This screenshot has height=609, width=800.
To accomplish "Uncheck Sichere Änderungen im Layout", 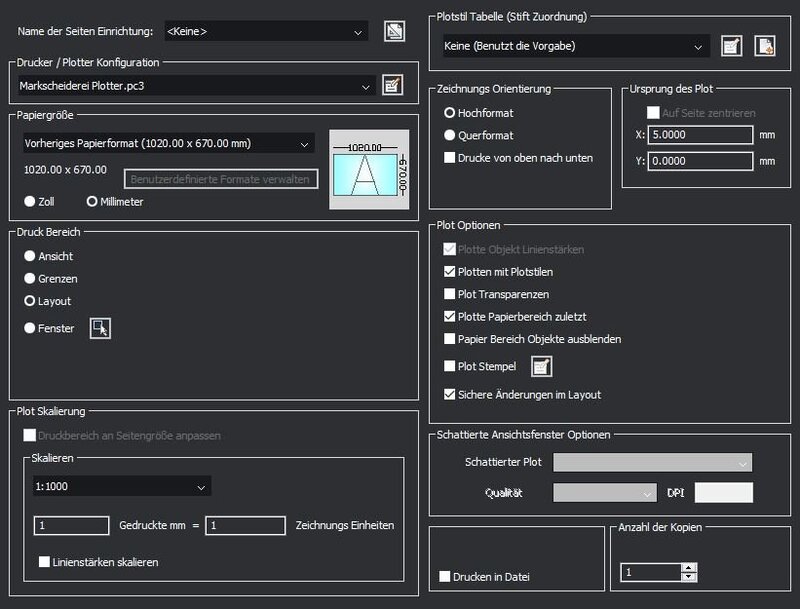I will [x=448, y=396].
